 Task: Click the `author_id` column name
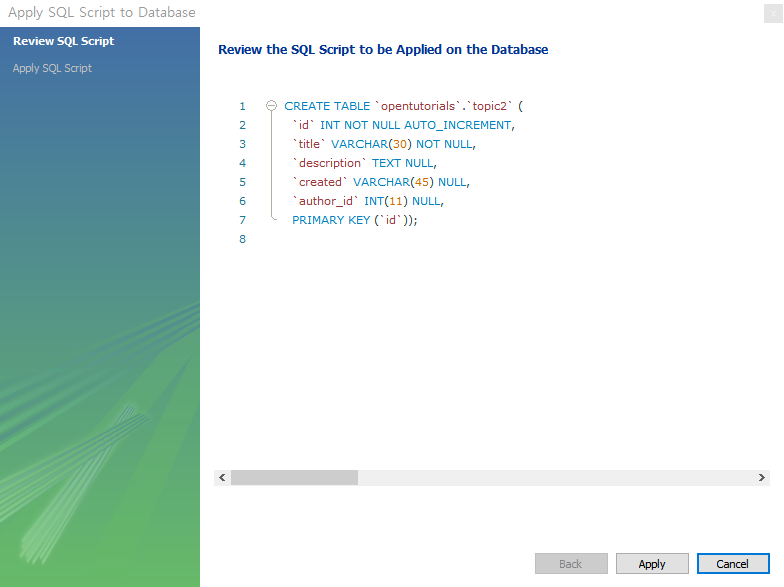325,201
